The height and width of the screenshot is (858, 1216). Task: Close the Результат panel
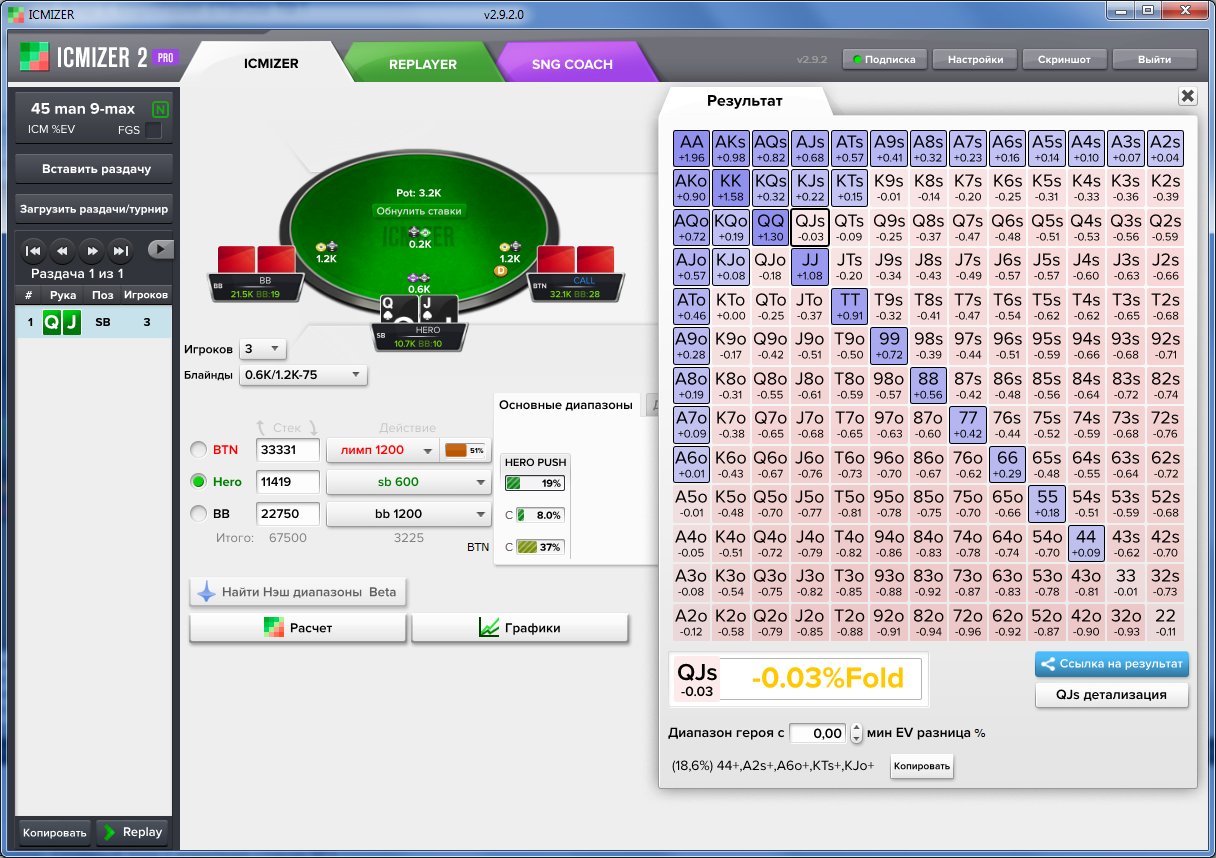point(1187,96)
